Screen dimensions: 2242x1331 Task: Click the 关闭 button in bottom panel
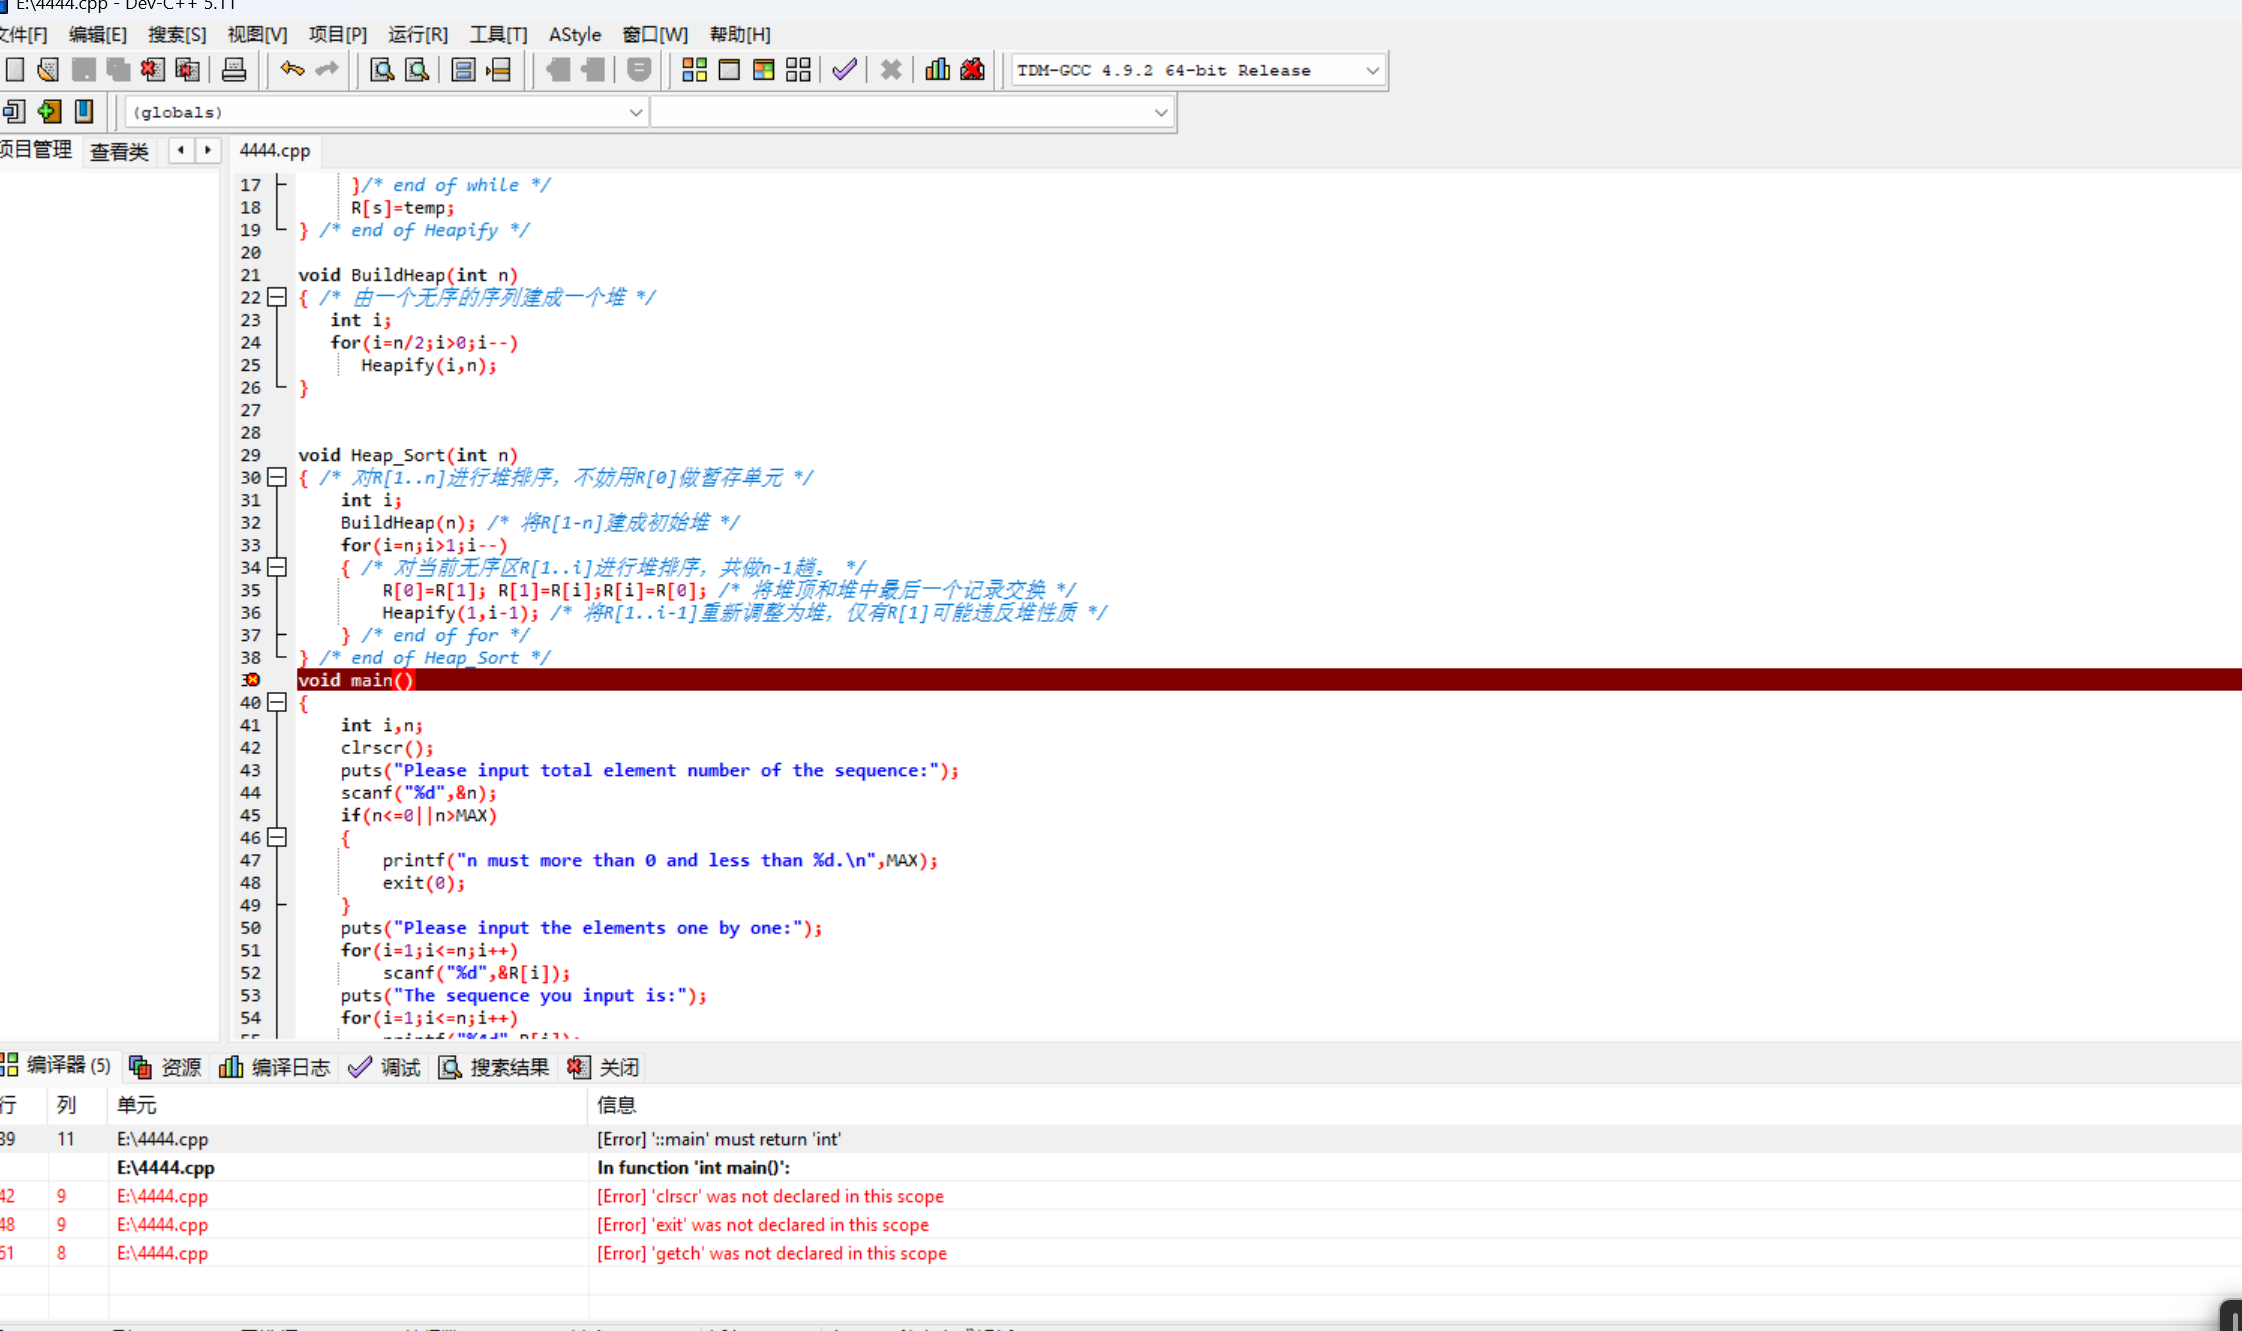point(605,1067)
